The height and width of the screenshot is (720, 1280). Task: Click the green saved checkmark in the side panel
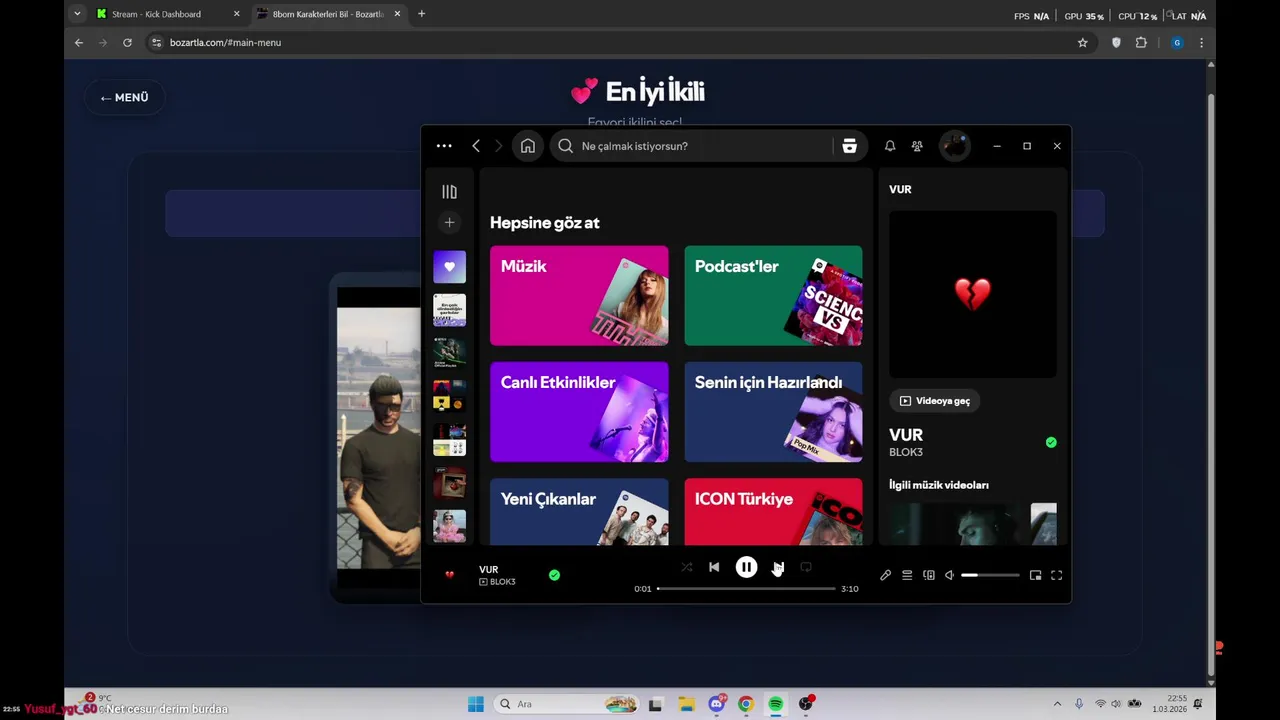(1051, 442)
